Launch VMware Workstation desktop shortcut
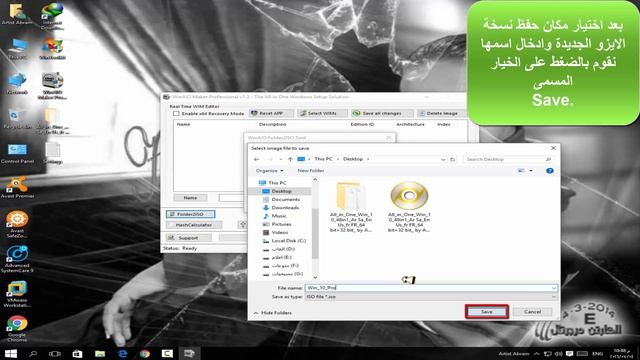The width and height of the screenshot is (640, 360). (x=17, y=294)
